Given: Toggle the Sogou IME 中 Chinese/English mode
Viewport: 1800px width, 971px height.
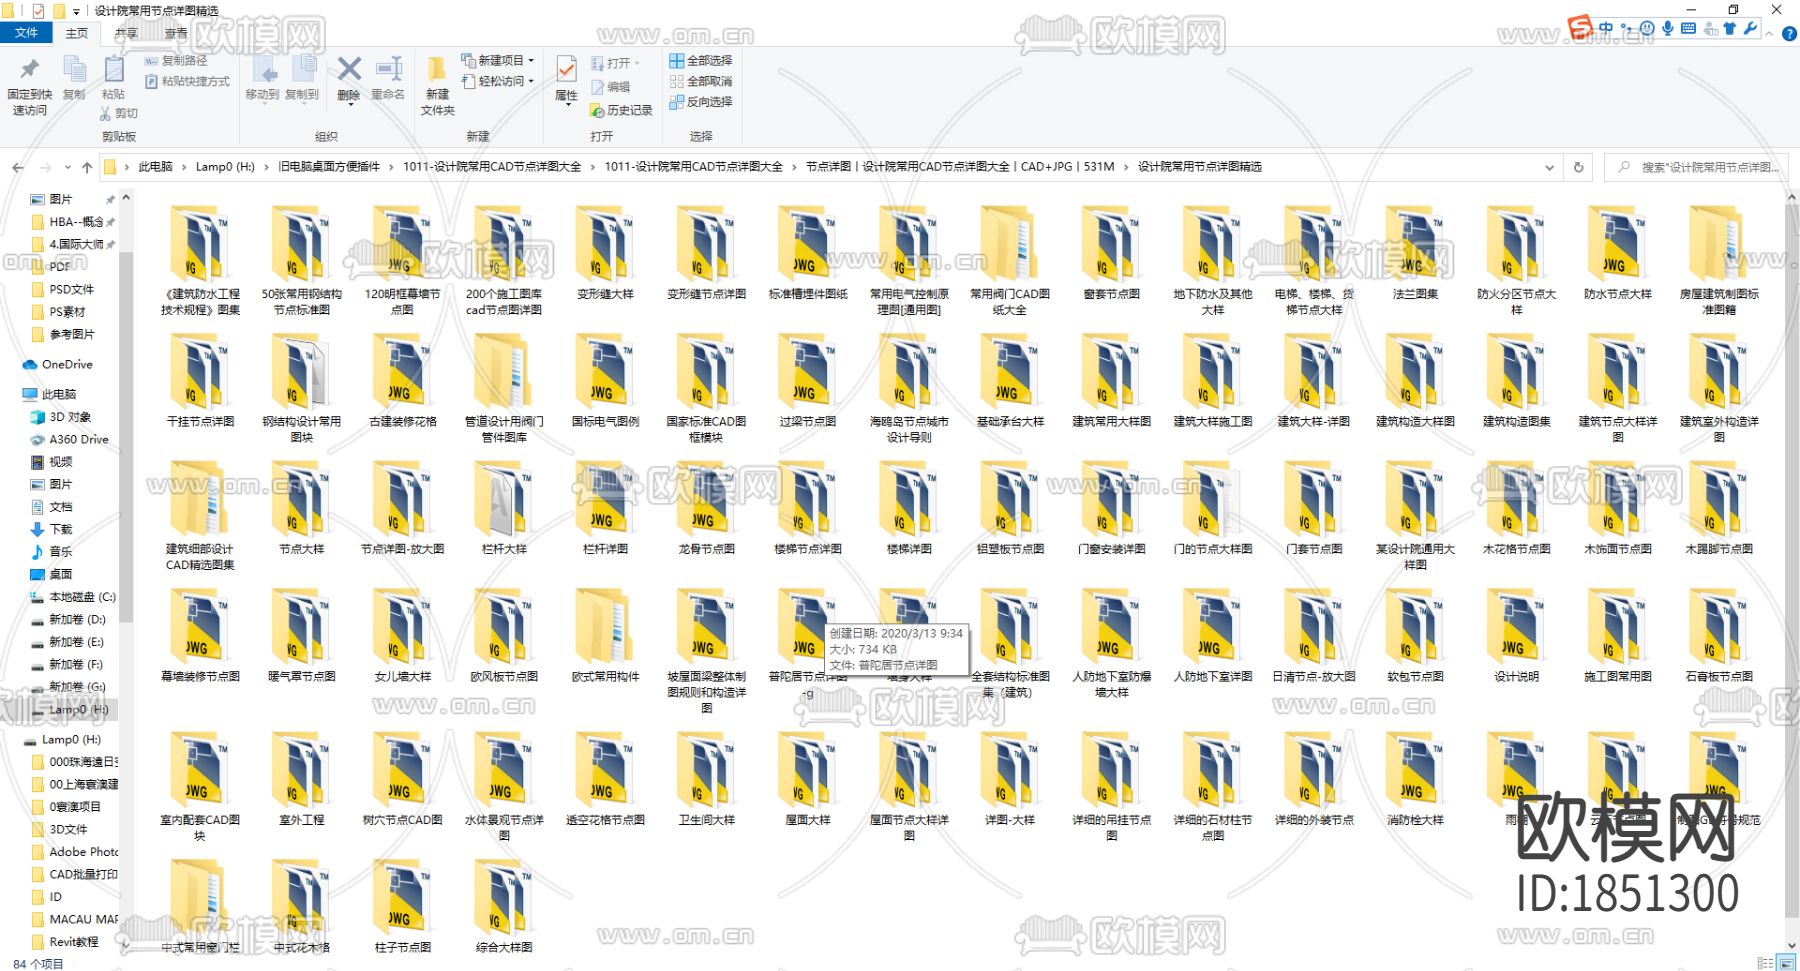Looking at the screenshot, I should coord(1605,28).
